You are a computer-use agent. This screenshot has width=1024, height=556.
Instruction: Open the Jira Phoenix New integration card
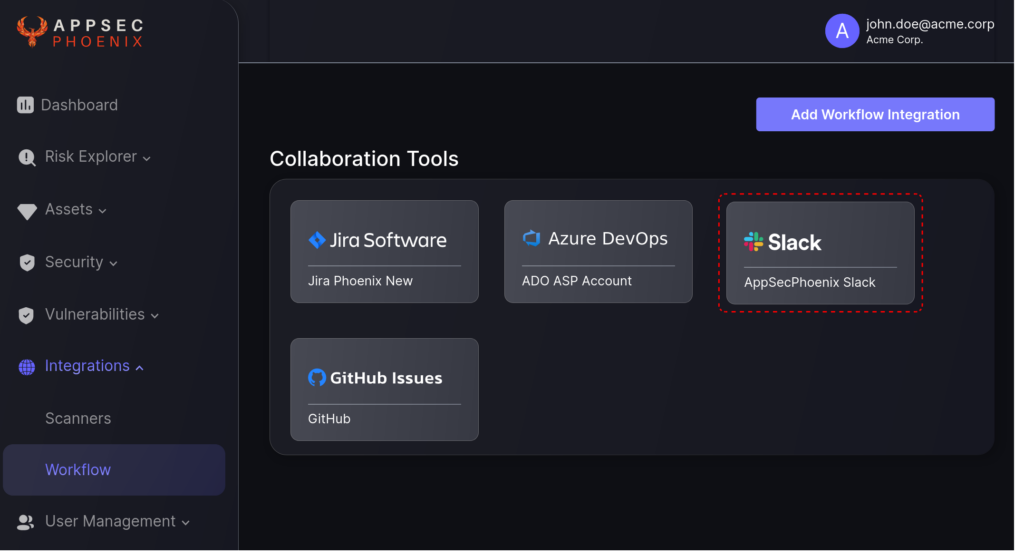tap(387, 253)
